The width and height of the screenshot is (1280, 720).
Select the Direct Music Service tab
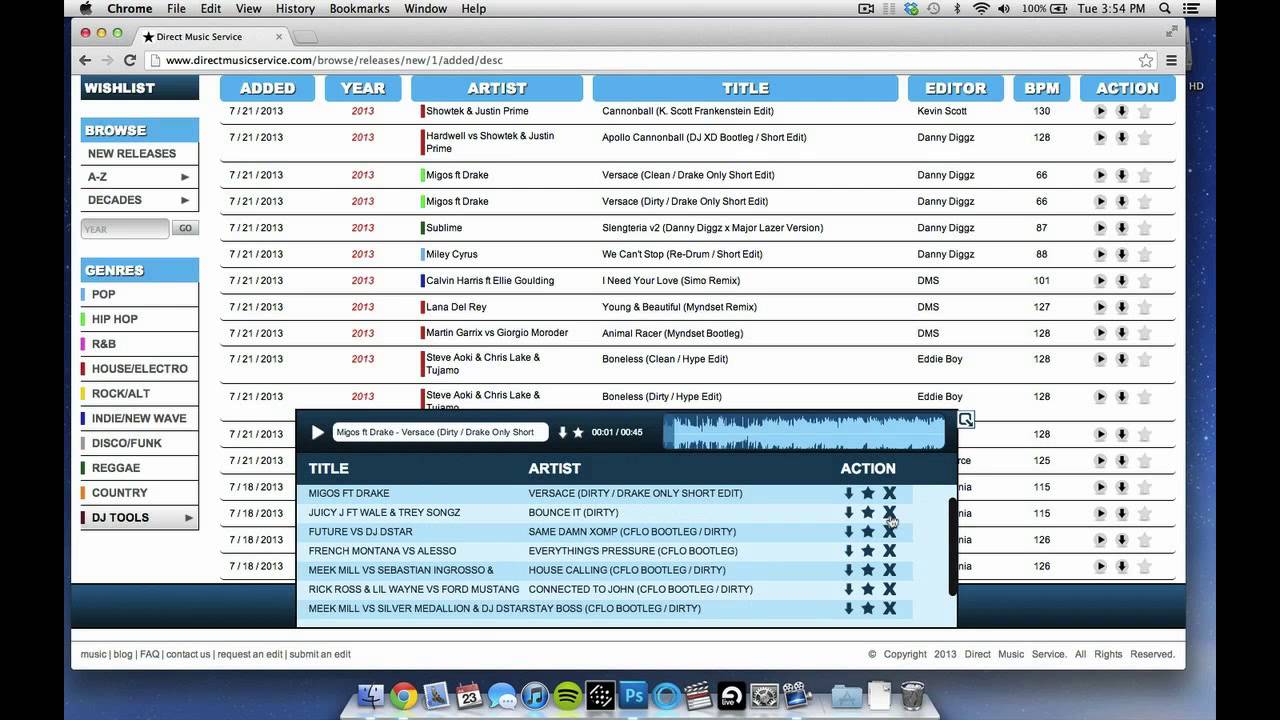(x=210, y=37)
